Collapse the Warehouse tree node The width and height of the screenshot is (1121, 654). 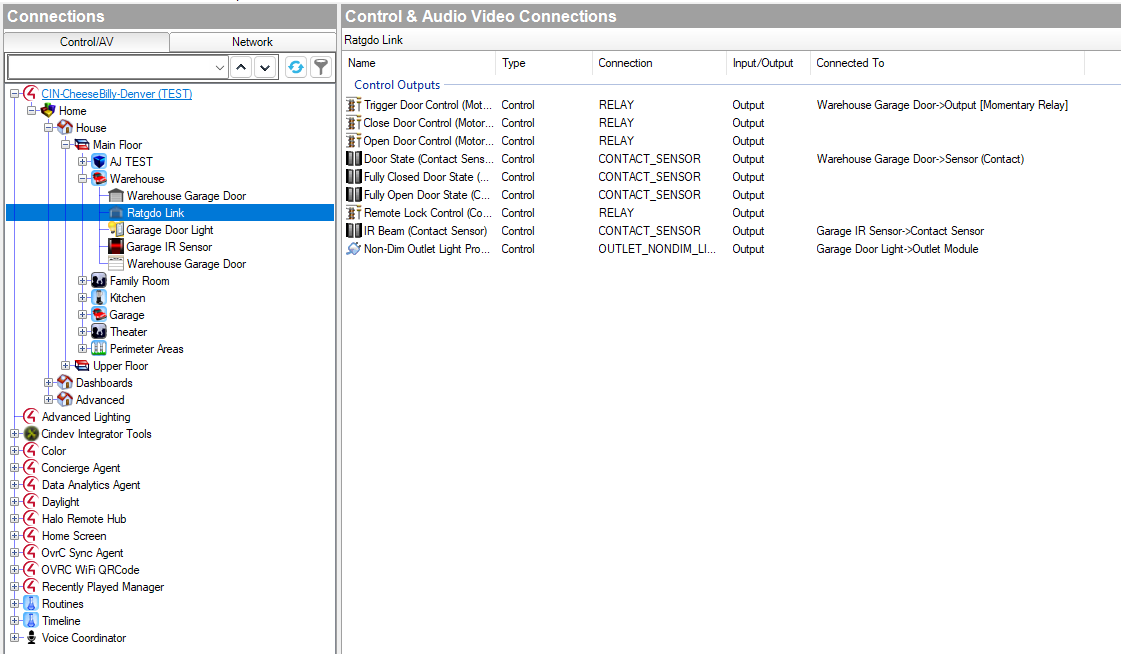click(83, 179)
